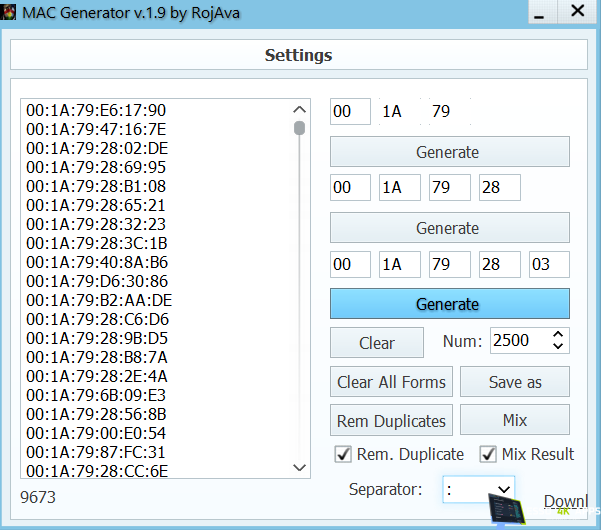This screenshot has width=601, height=530.
Task: Click the Num input field showing 2500
Action: [x=518, y=341]
